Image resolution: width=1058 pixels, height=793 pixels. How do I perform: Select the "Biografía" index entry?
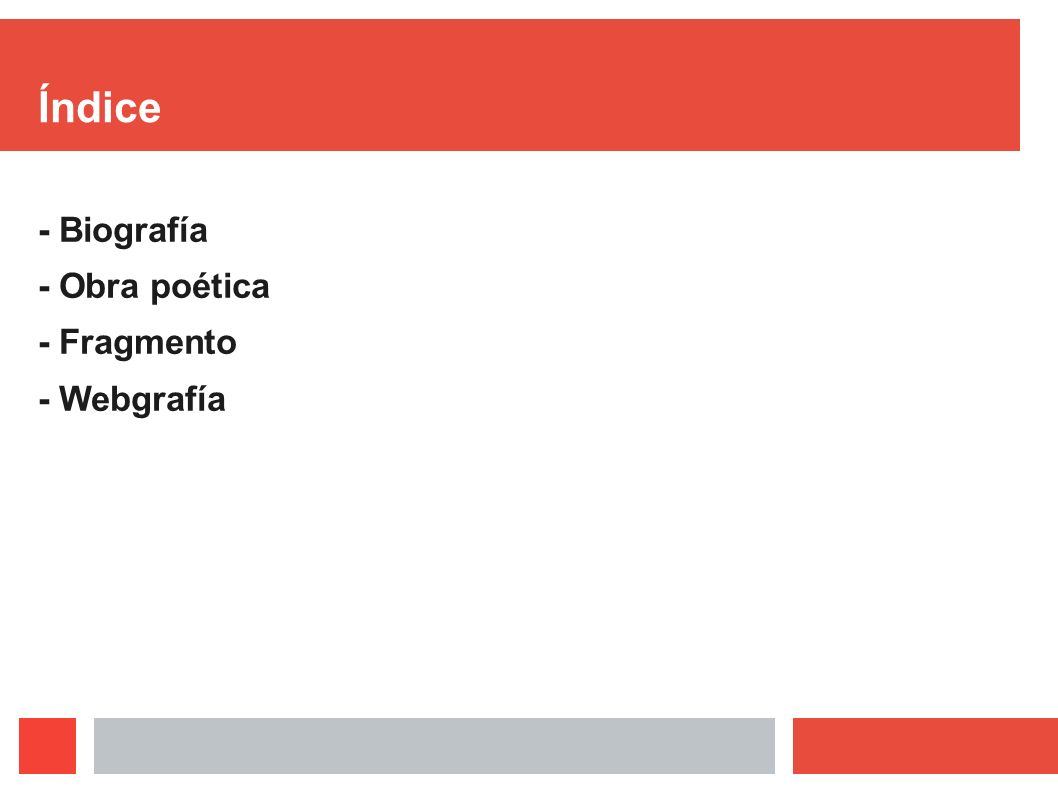[x=133, y=230]
